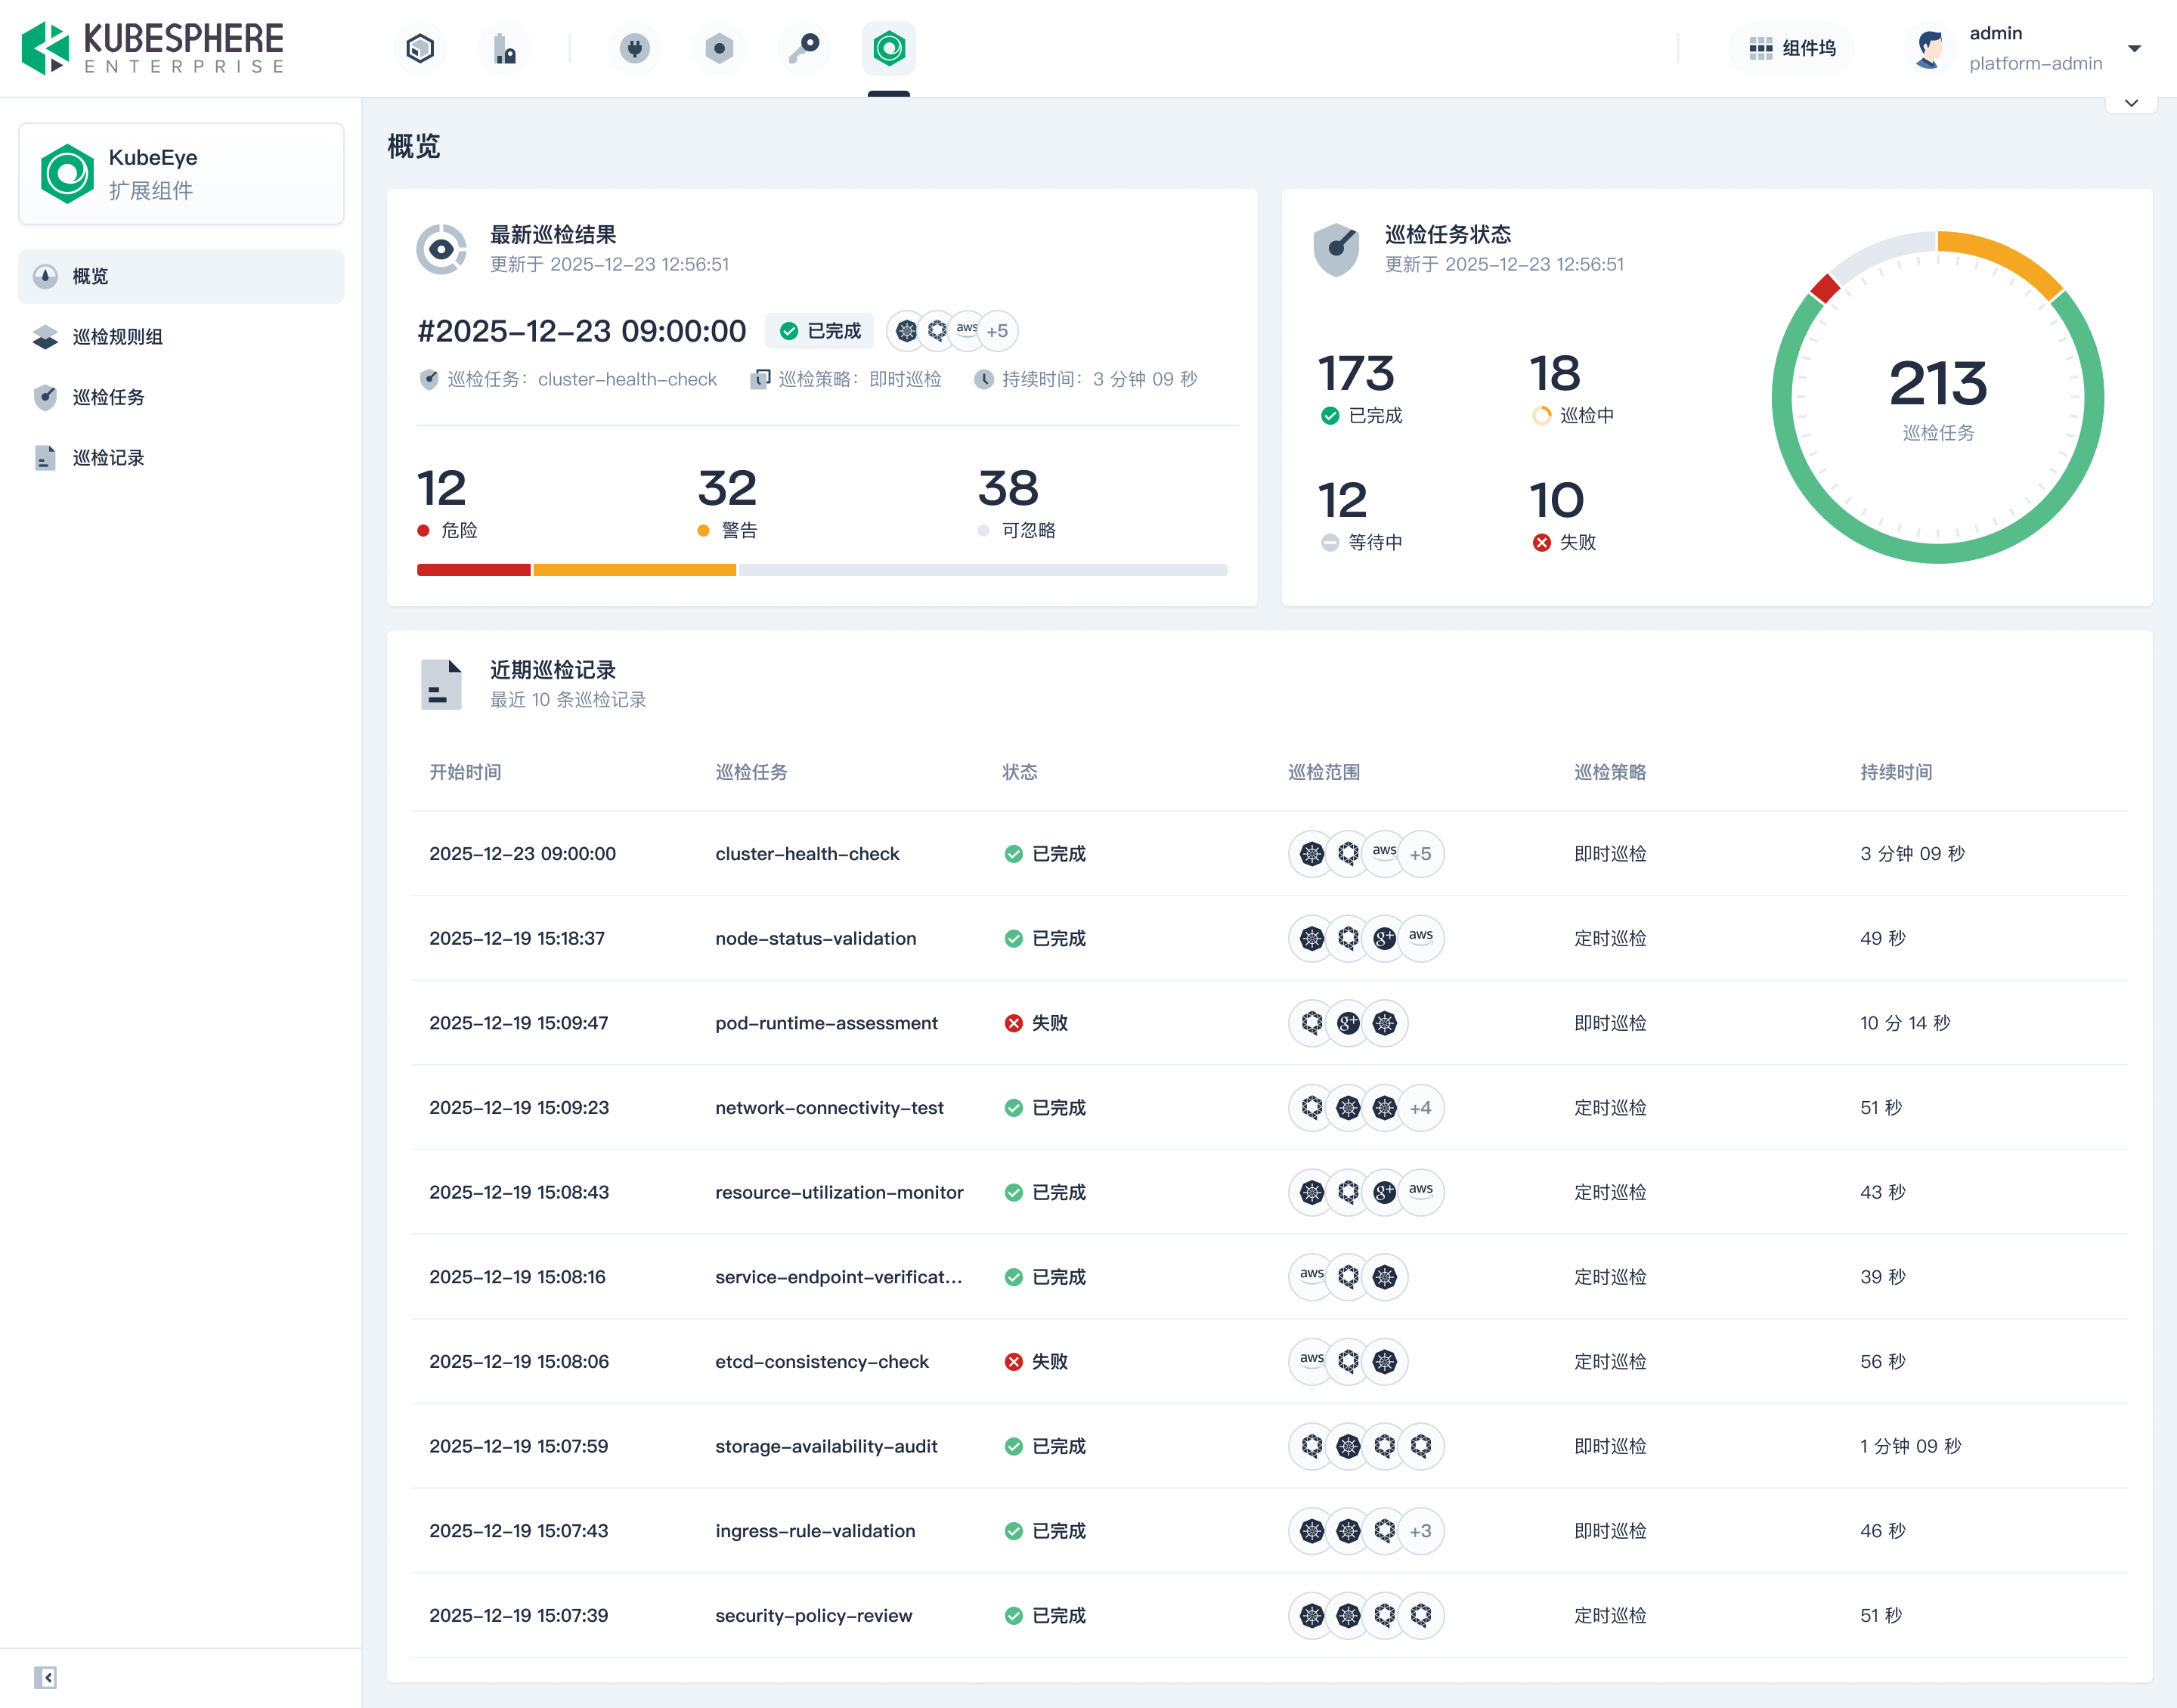Open the enterprise space building icon
Screen dimensions: 2177x1708
click(505, 48)
